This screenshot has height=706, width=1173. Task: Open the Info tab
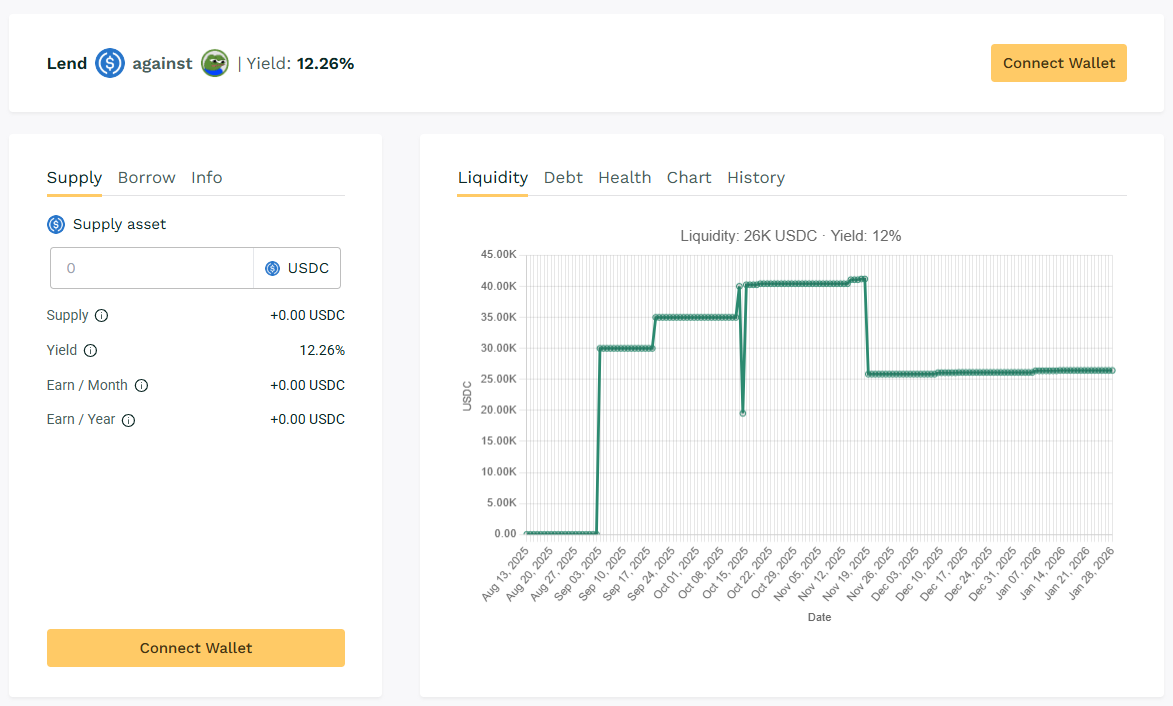pyautogui.click(x=207, y=178)
